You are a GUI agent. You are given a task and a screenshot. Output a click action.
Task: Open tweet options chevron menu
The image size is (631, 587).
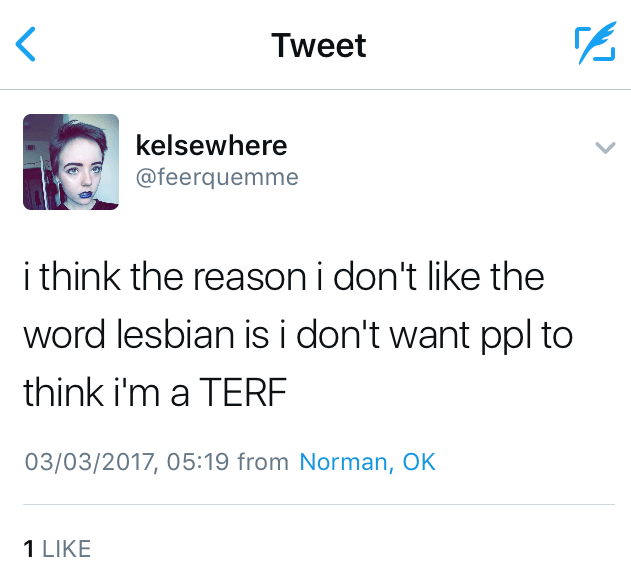click(603, 148)
